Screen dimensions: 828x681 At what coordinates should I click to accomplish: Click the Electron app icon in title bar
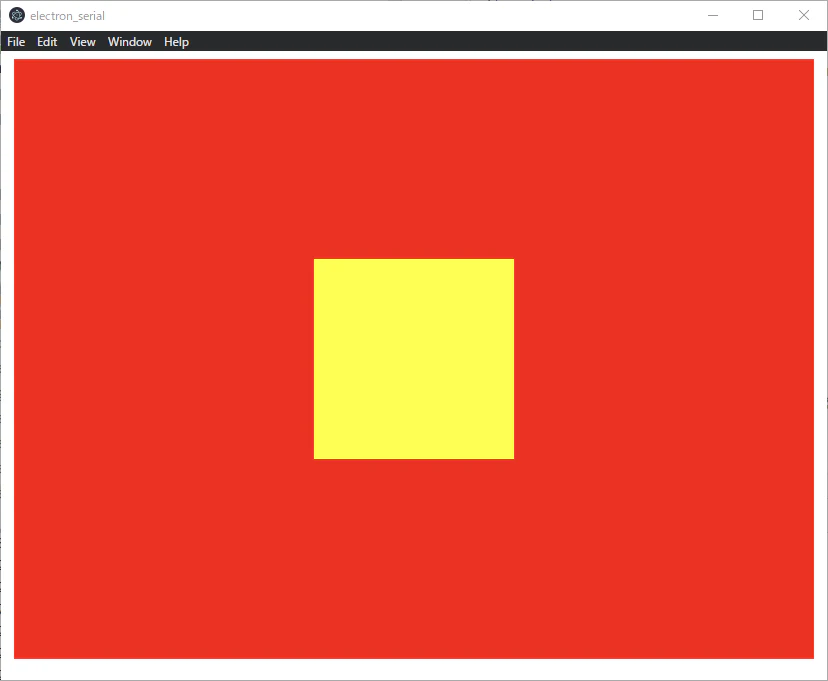click(x=17, y=15)
